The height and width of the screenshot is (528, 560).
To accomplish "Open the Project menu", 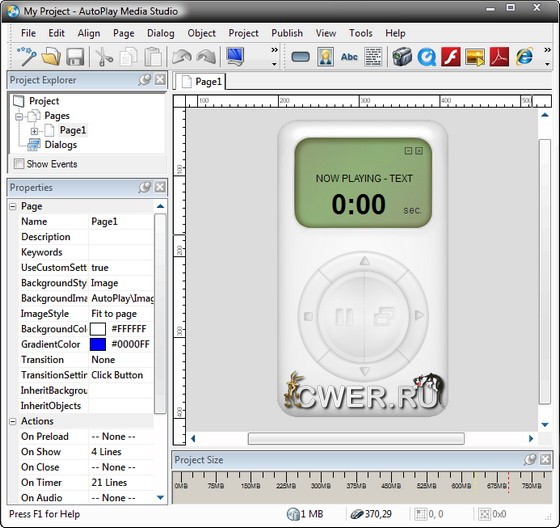I will coord(243,33).
